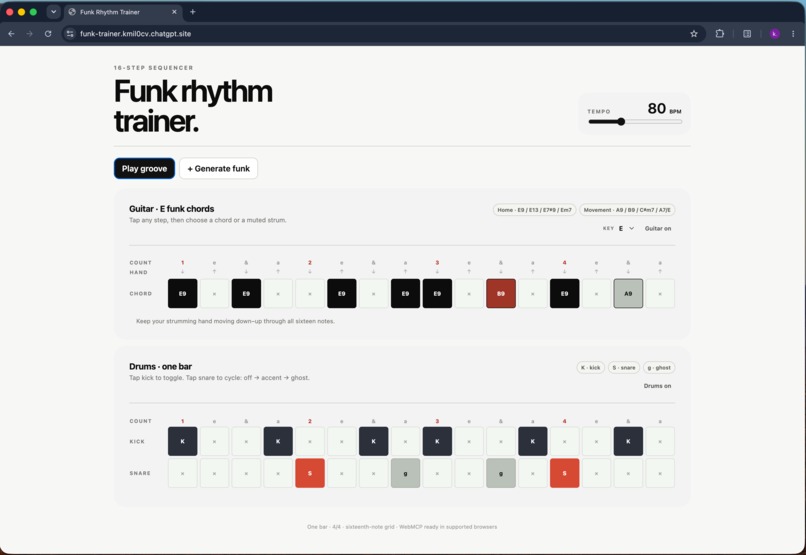Open a new browser tab with plus
The height and width of the screenshot is (555, 806).
[193, 12]
